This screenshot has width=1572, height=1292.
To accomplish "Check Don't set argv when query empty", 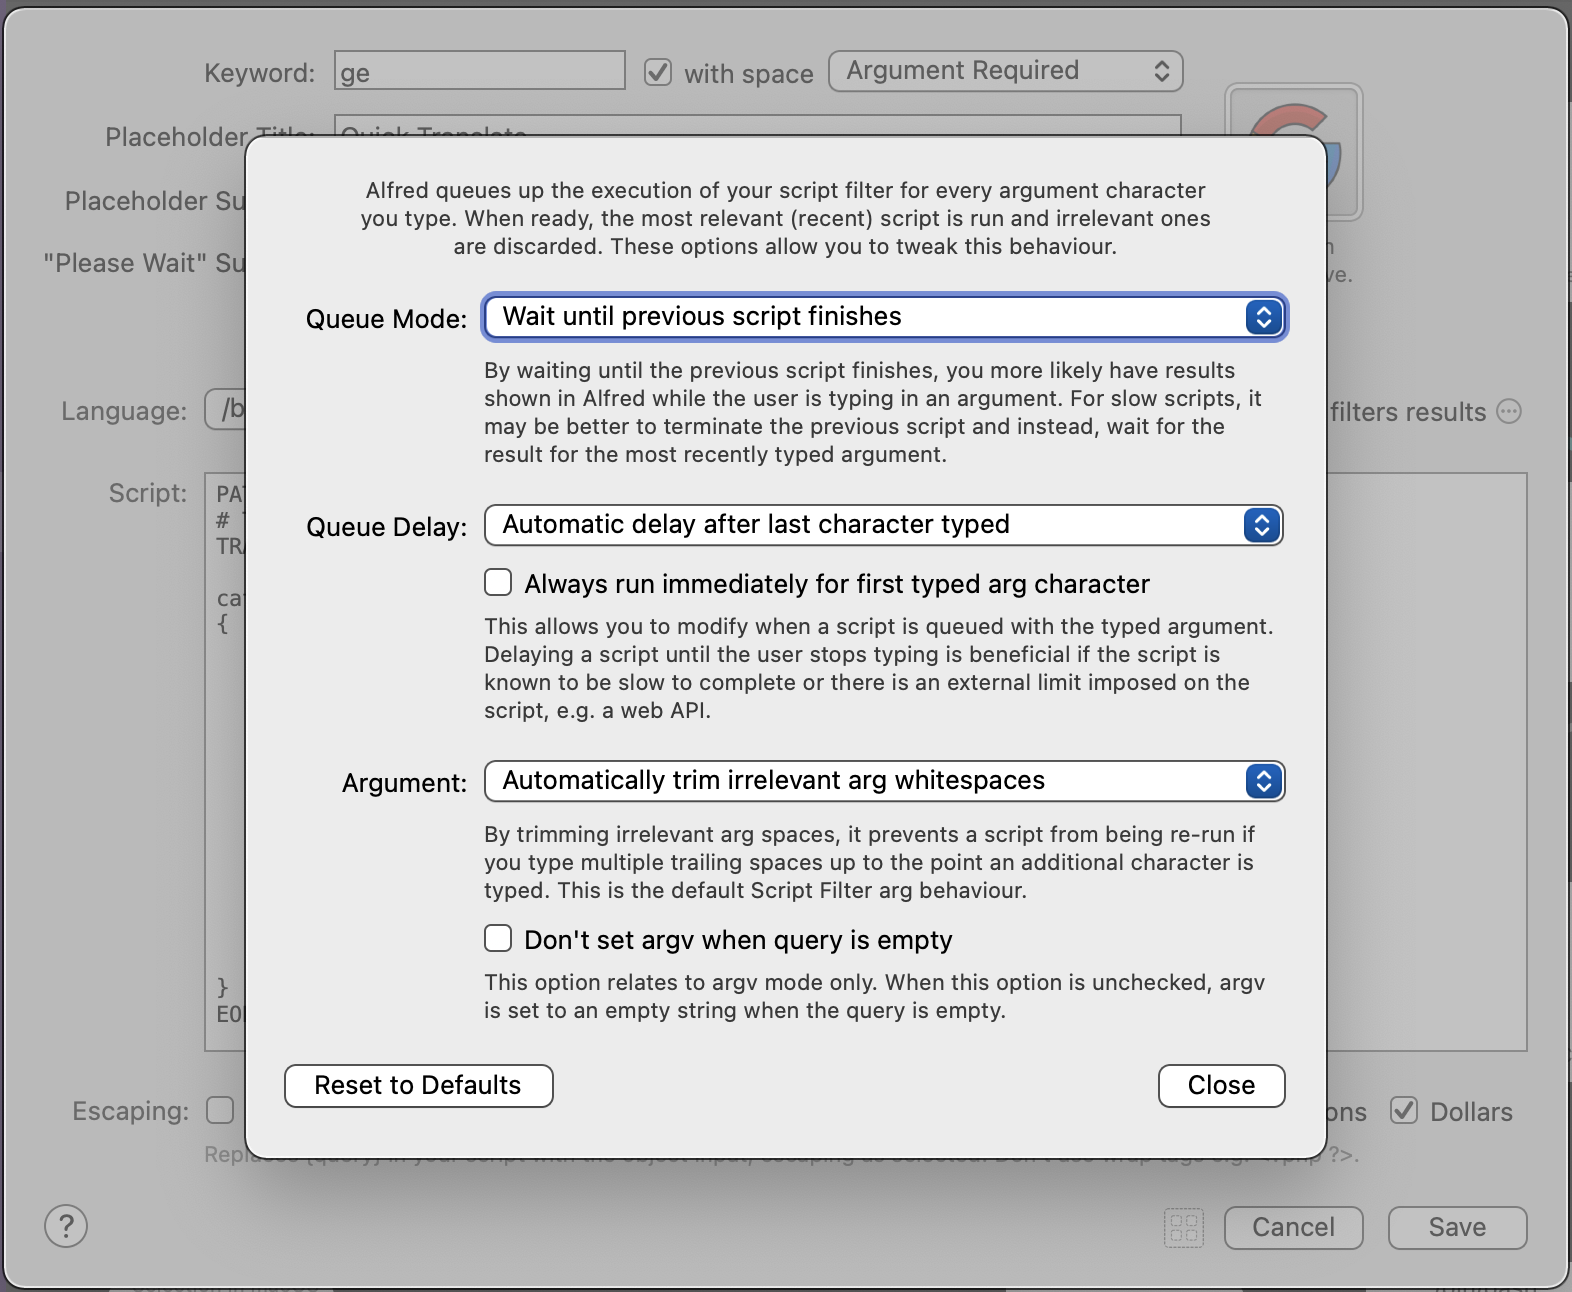I will [498, 938].
